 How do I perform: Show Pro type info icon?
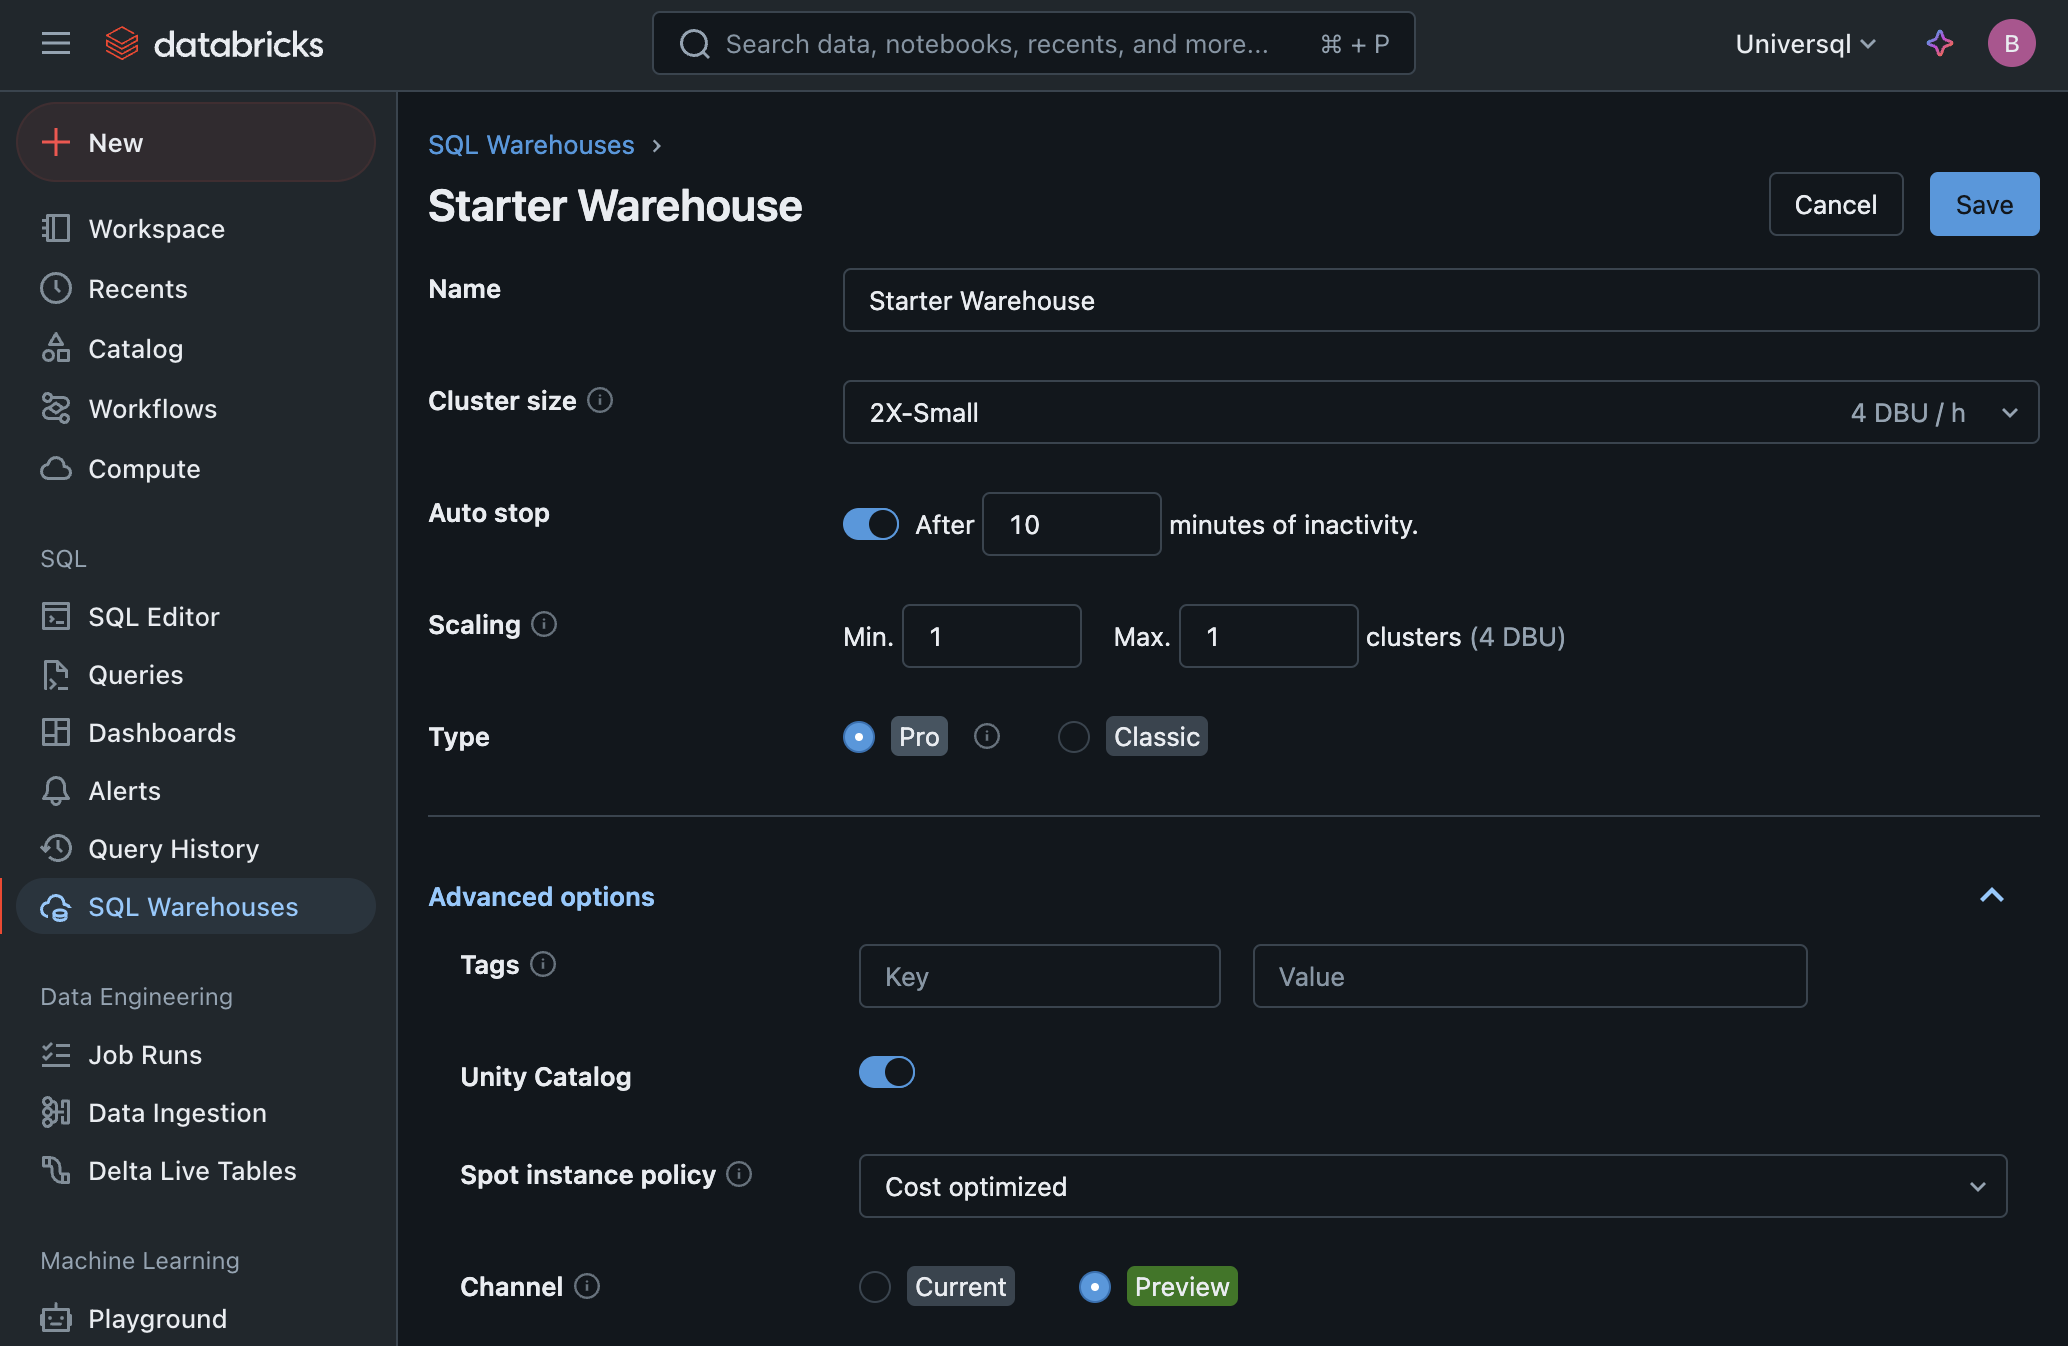(987, 736)
